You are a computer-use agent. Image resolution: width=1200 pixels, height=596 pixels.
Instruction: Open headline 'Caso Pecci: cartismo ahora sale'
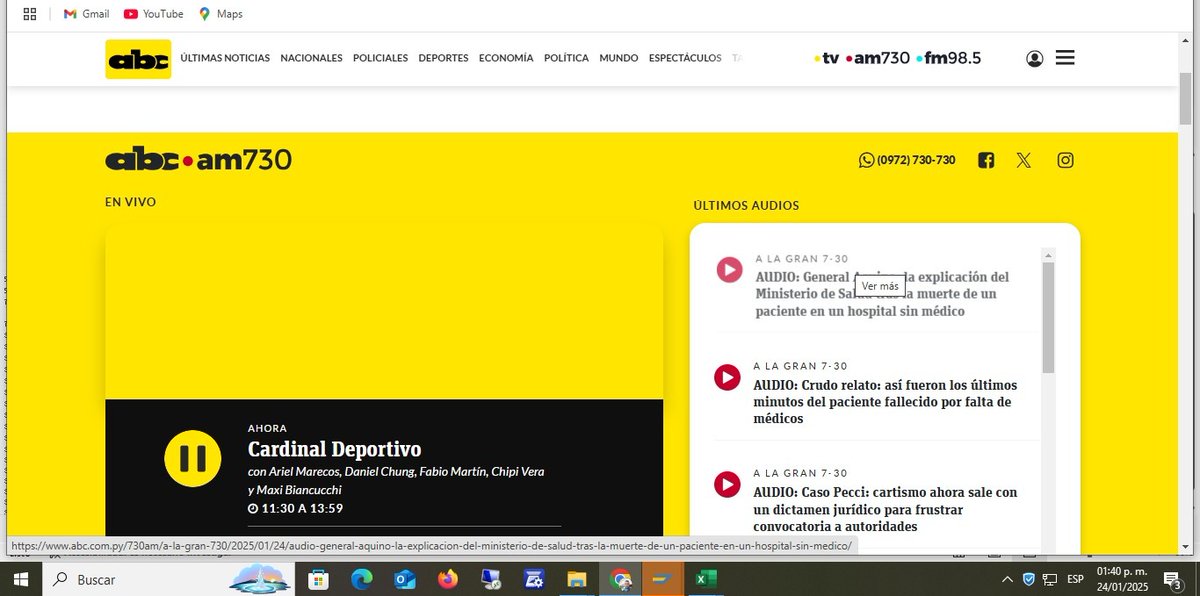coord(885,510)
